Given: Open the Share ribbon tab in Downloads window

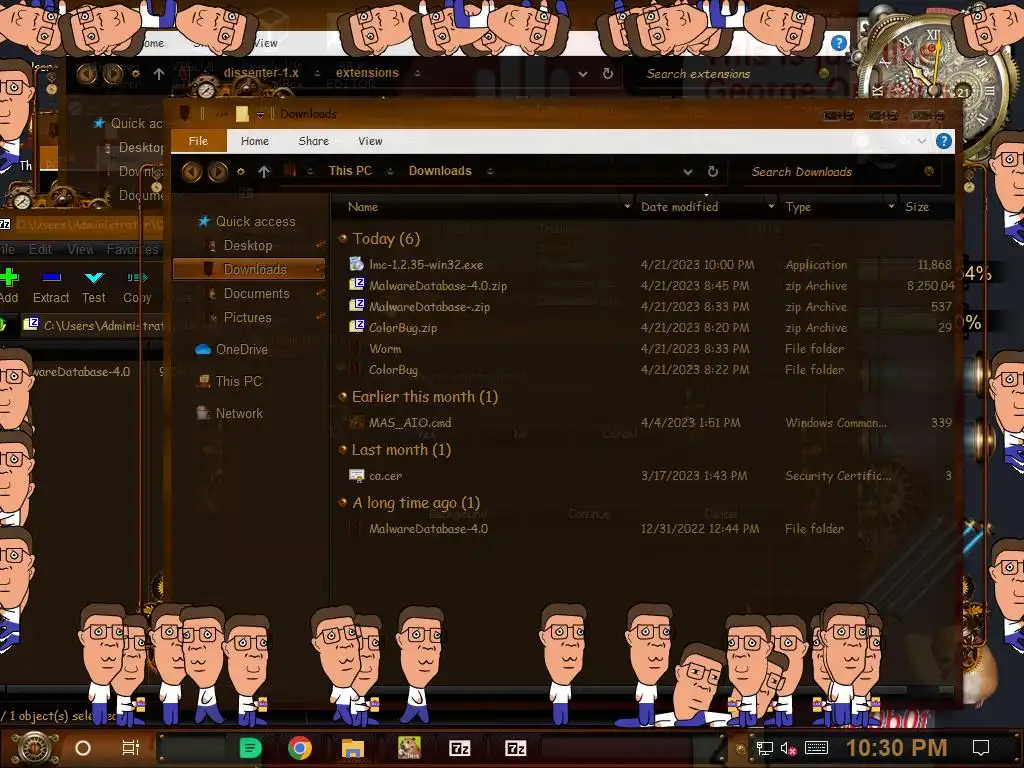Looking at the screenshot, I should (313, 141).
